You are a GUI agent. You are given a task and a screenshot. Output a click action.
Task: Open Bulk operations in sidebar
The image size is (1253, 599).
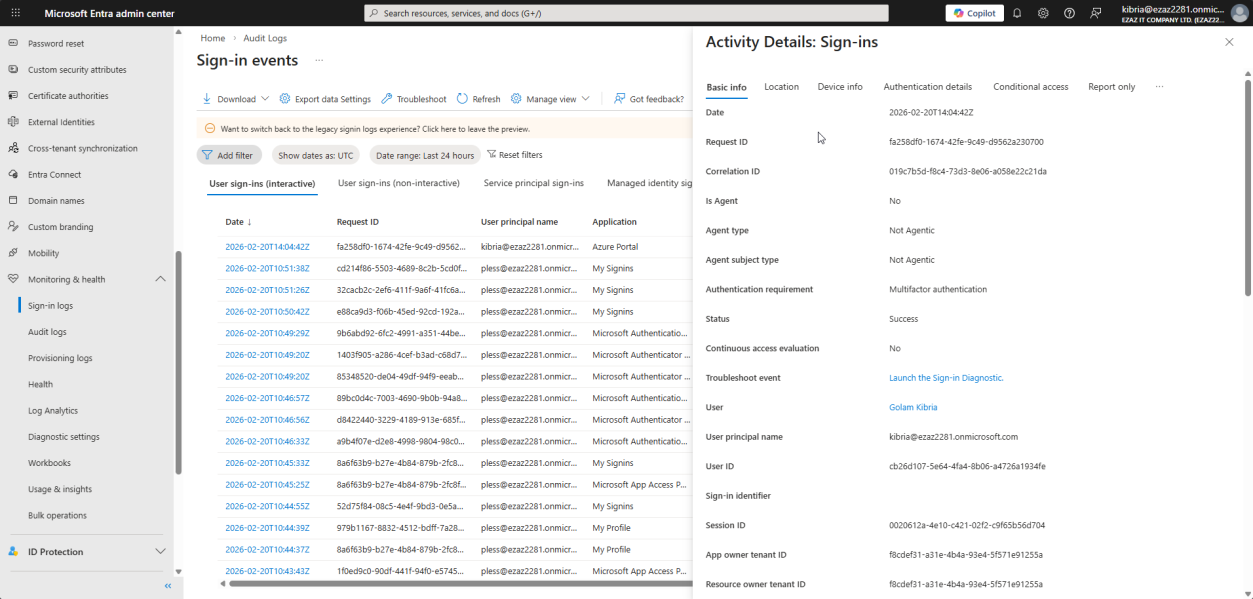pos(57,515)
